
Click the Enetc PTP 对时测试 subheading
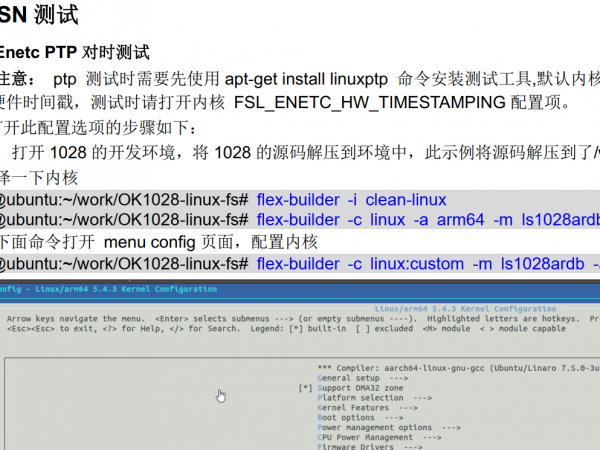click(x=75, y=53)
